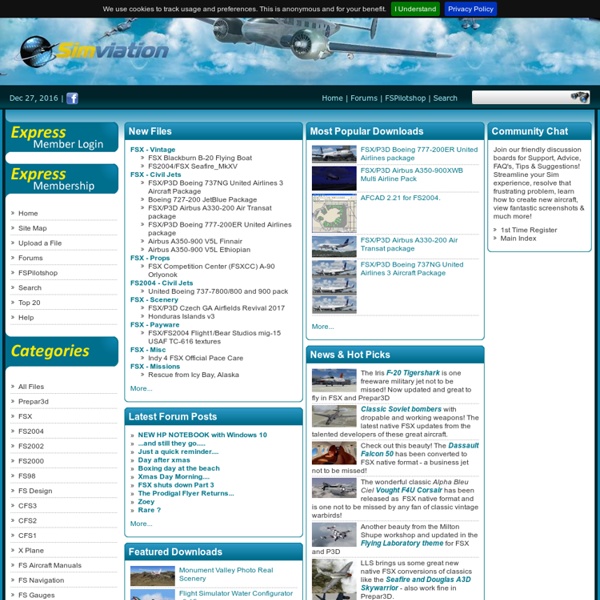This screenshot has width=600, height=600.
Task: Open Flight Simulator Water Configurator link
Action: tap(236, 593)
